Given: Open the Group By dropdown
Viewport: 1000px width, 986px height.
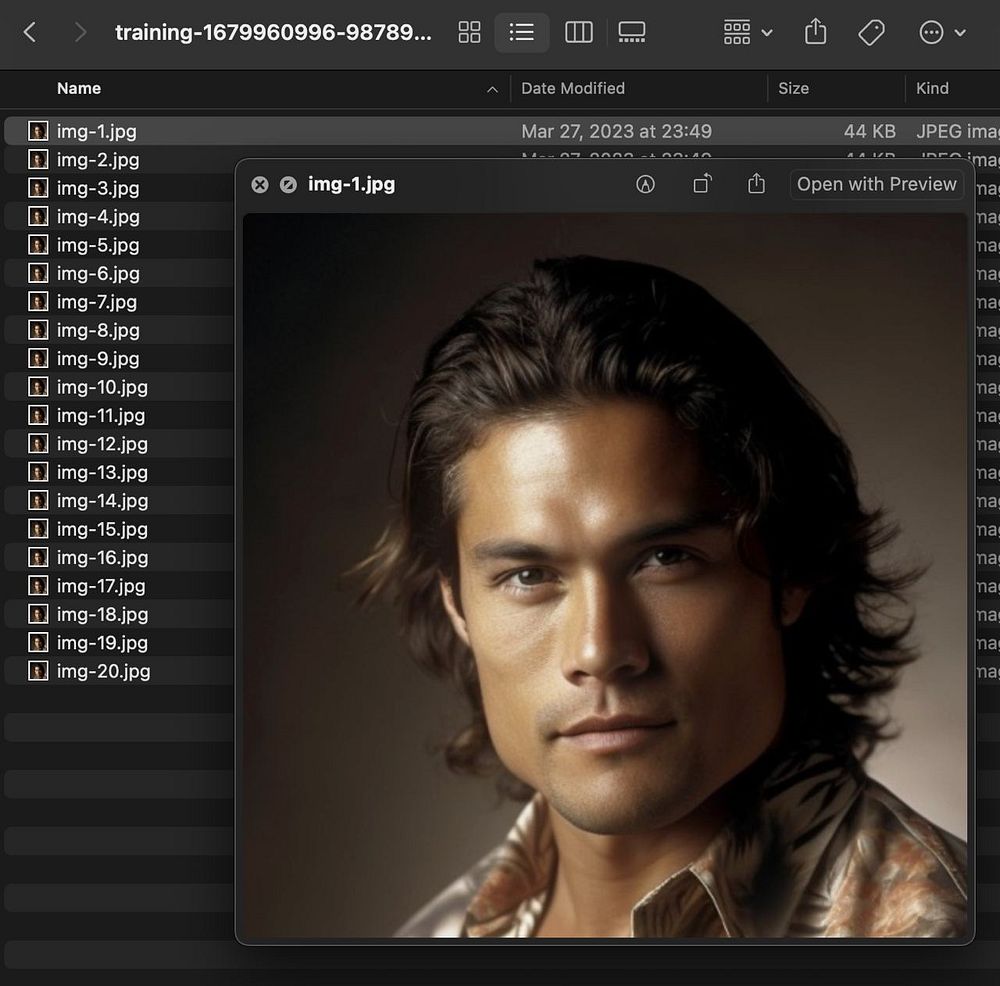Looking at the screenshot, I should coord(747,33).
